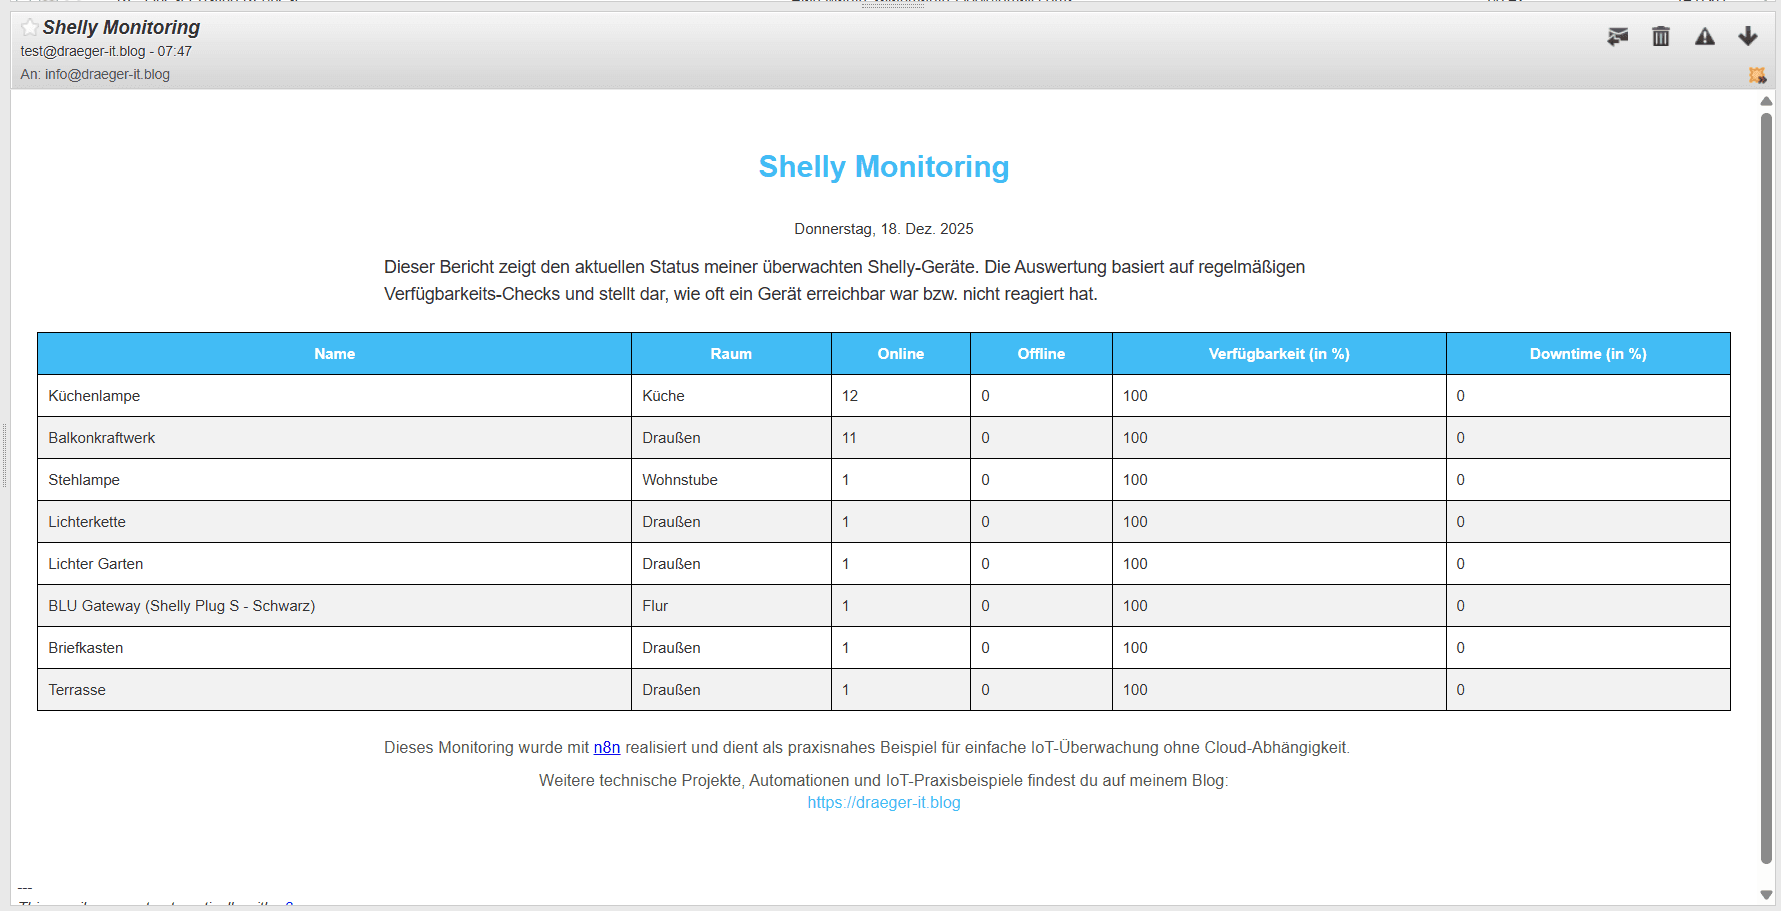The width and height of the screenshot is (1781, 911).
Task: Click recipient address info@draeger-it.blog
Action: (107, 74)
